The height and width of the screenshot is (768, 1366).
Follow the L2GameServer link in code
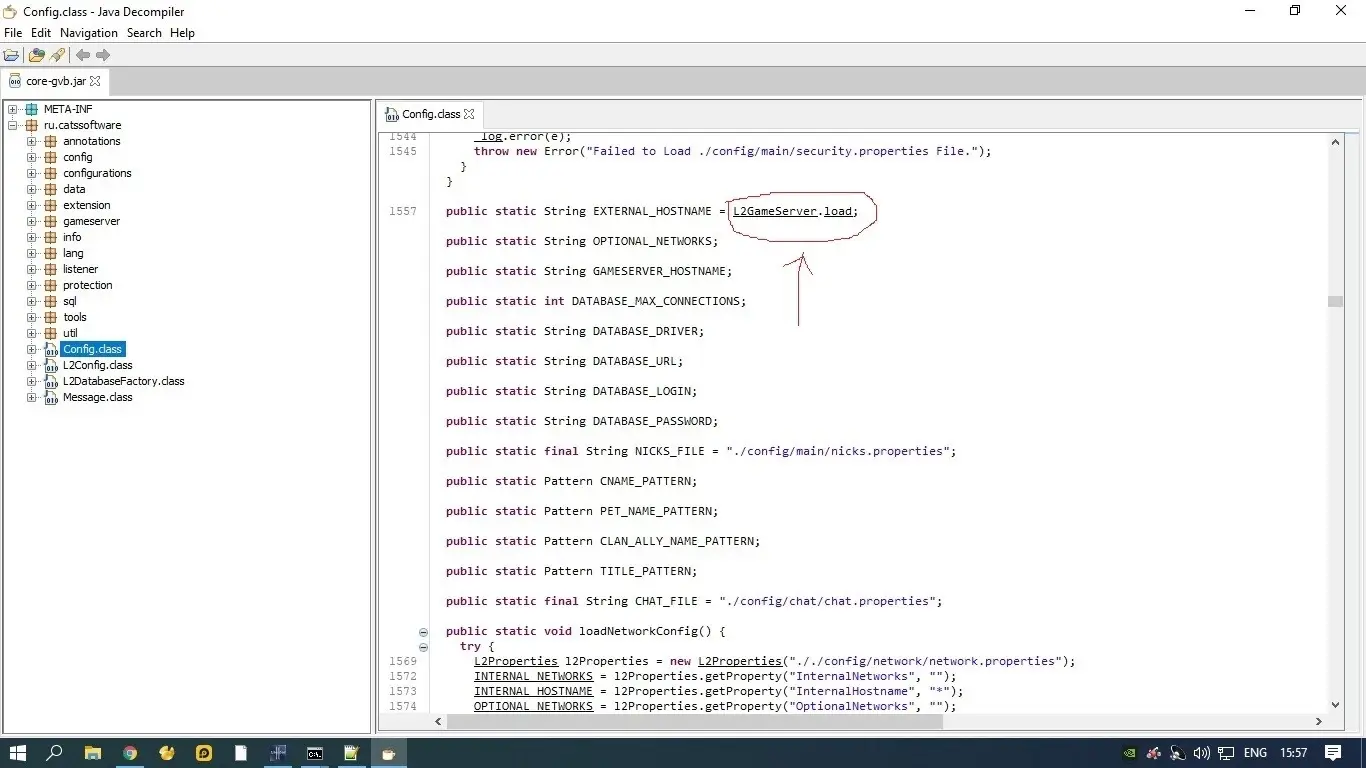click(775, 211)
